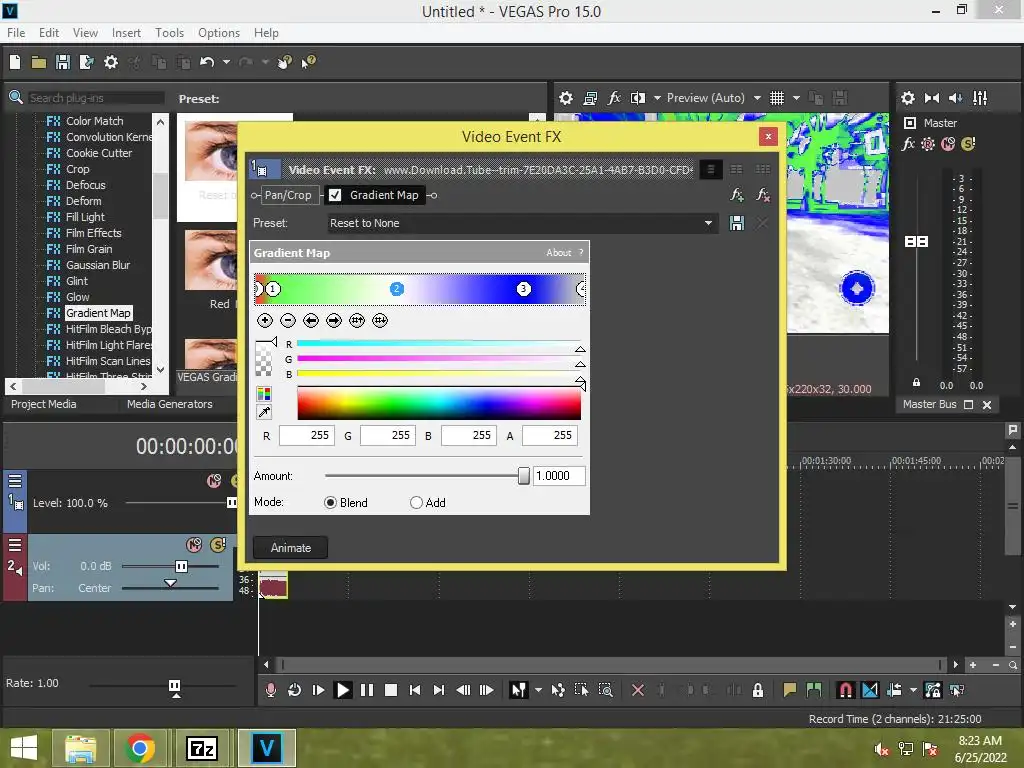This screenshot has width=1024, height=768.
Task: Open 7-Zip from the taskbar
Action: [201, 748]
